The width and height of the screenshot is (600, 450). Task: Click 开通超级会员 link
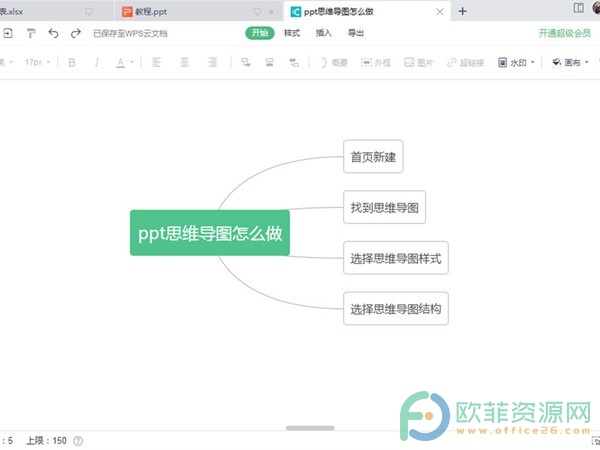[564, 33]
